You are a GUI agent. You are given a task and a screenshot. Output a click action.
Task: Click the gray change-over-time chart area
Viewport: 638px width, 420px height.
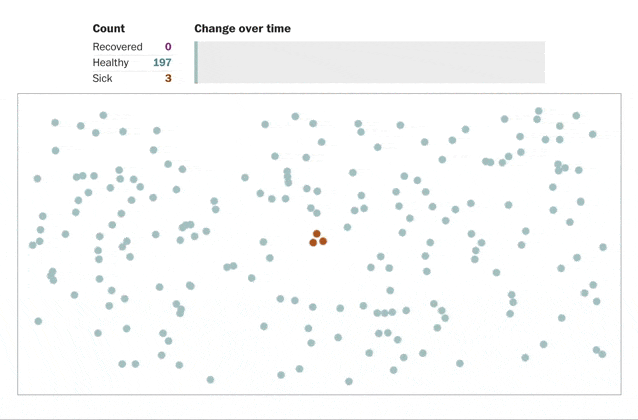click(371, 62)
